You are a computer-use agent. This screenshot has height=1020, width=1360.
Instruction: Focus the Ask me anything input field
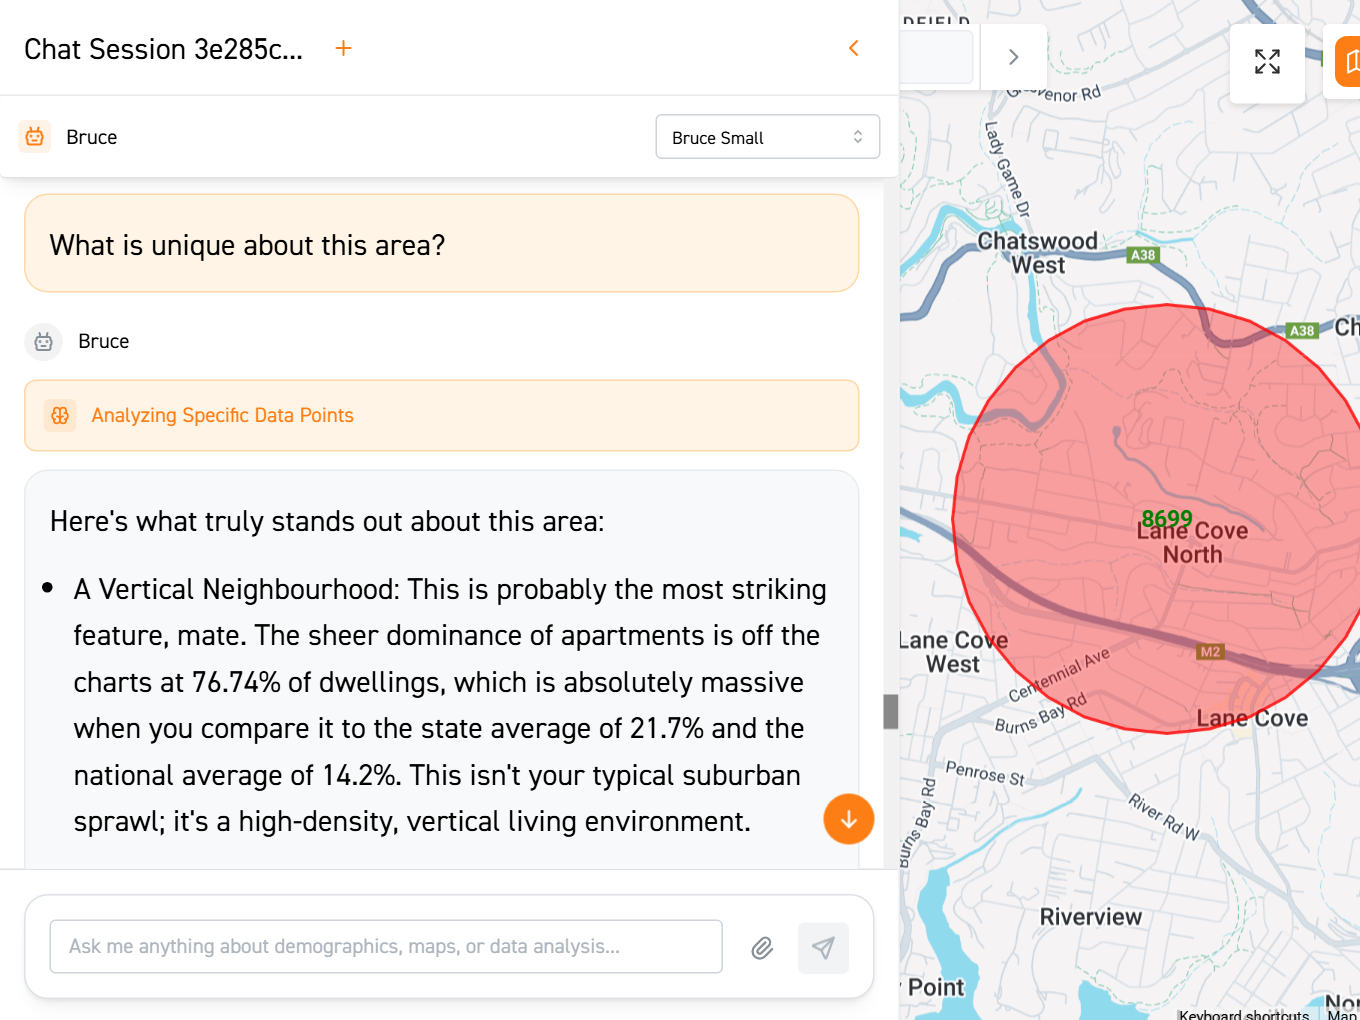pyautogui.click(x=385, y=946)
